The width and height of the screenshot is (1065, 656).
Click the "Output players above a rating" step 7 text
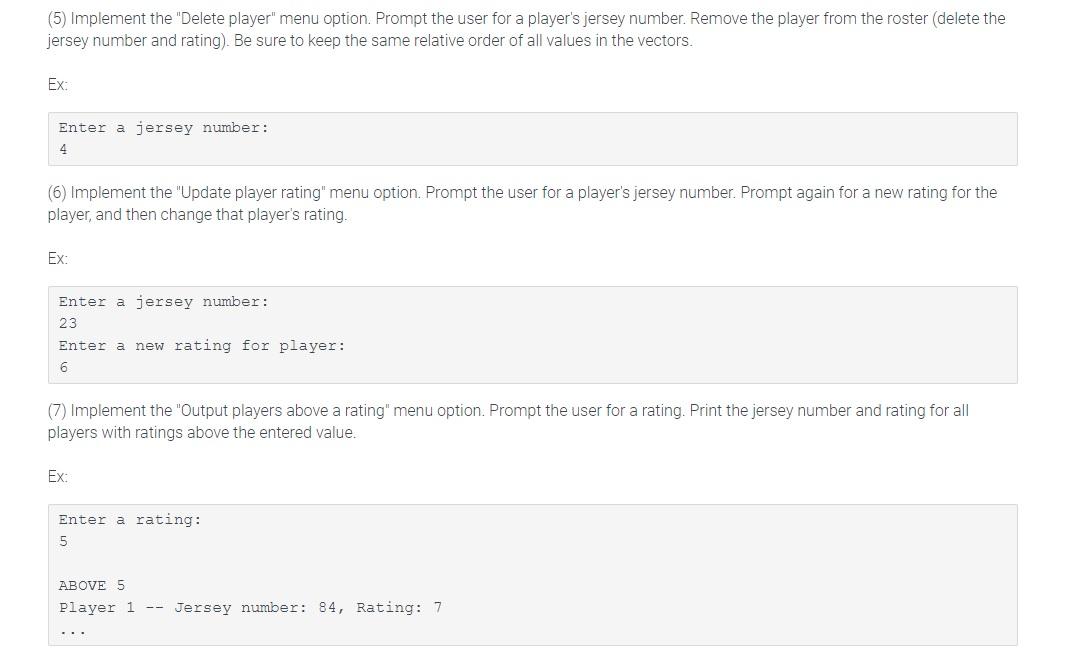(x=508, y=411)
